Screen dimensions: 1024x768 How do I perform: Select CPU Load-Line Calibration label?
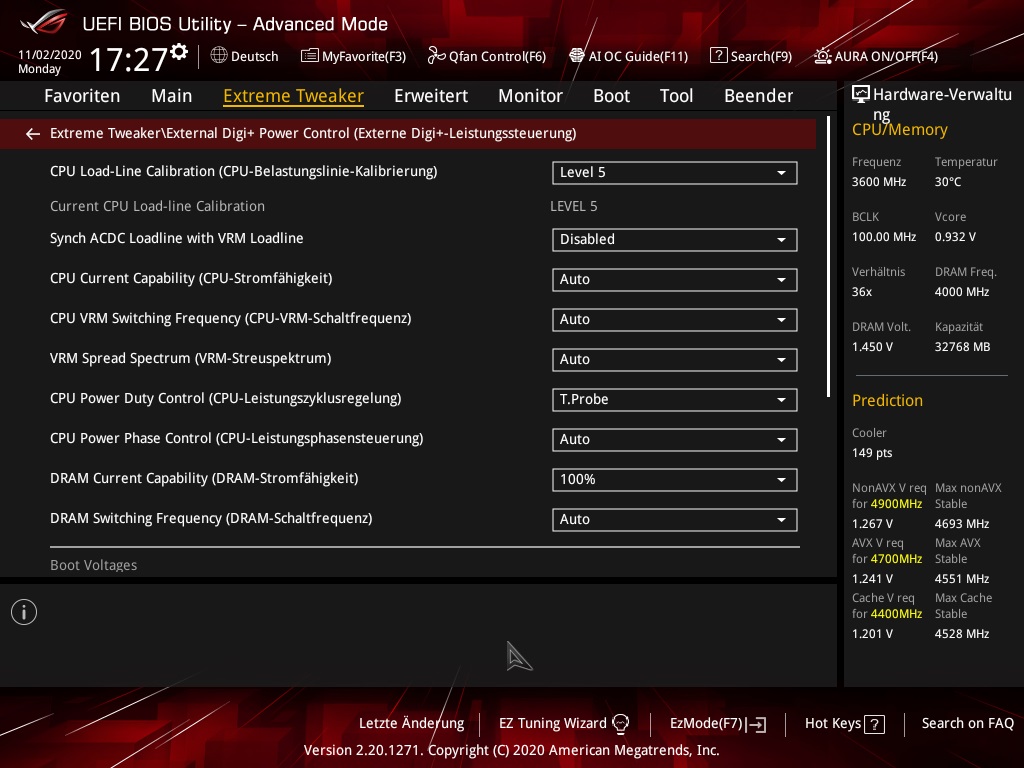coord(244,172)
